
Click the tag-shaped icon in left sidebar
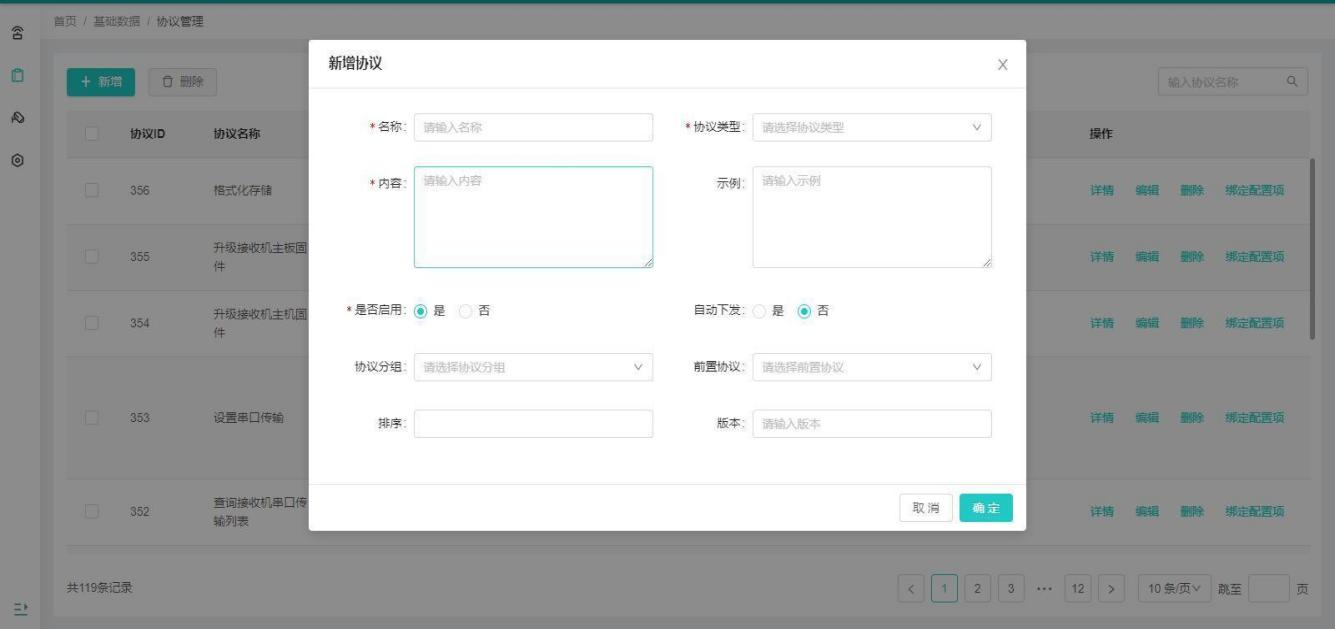pyautogui.click(x=17, y=117)
